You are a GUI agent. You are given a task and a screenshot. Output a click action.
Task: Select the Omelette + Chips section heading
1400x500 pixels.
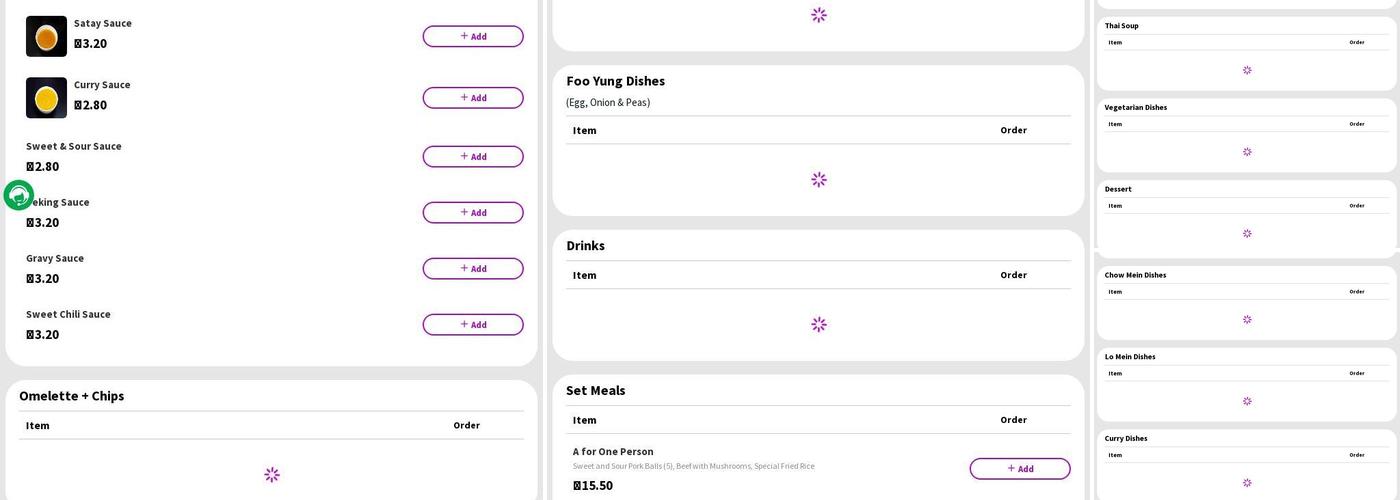click(x=72, y=396)
